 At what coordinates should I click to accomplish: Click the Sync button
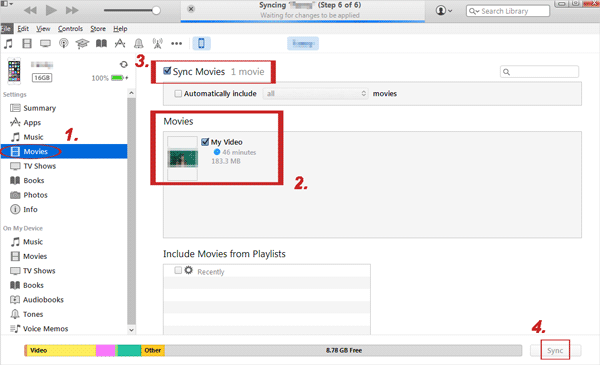[555, 350]
